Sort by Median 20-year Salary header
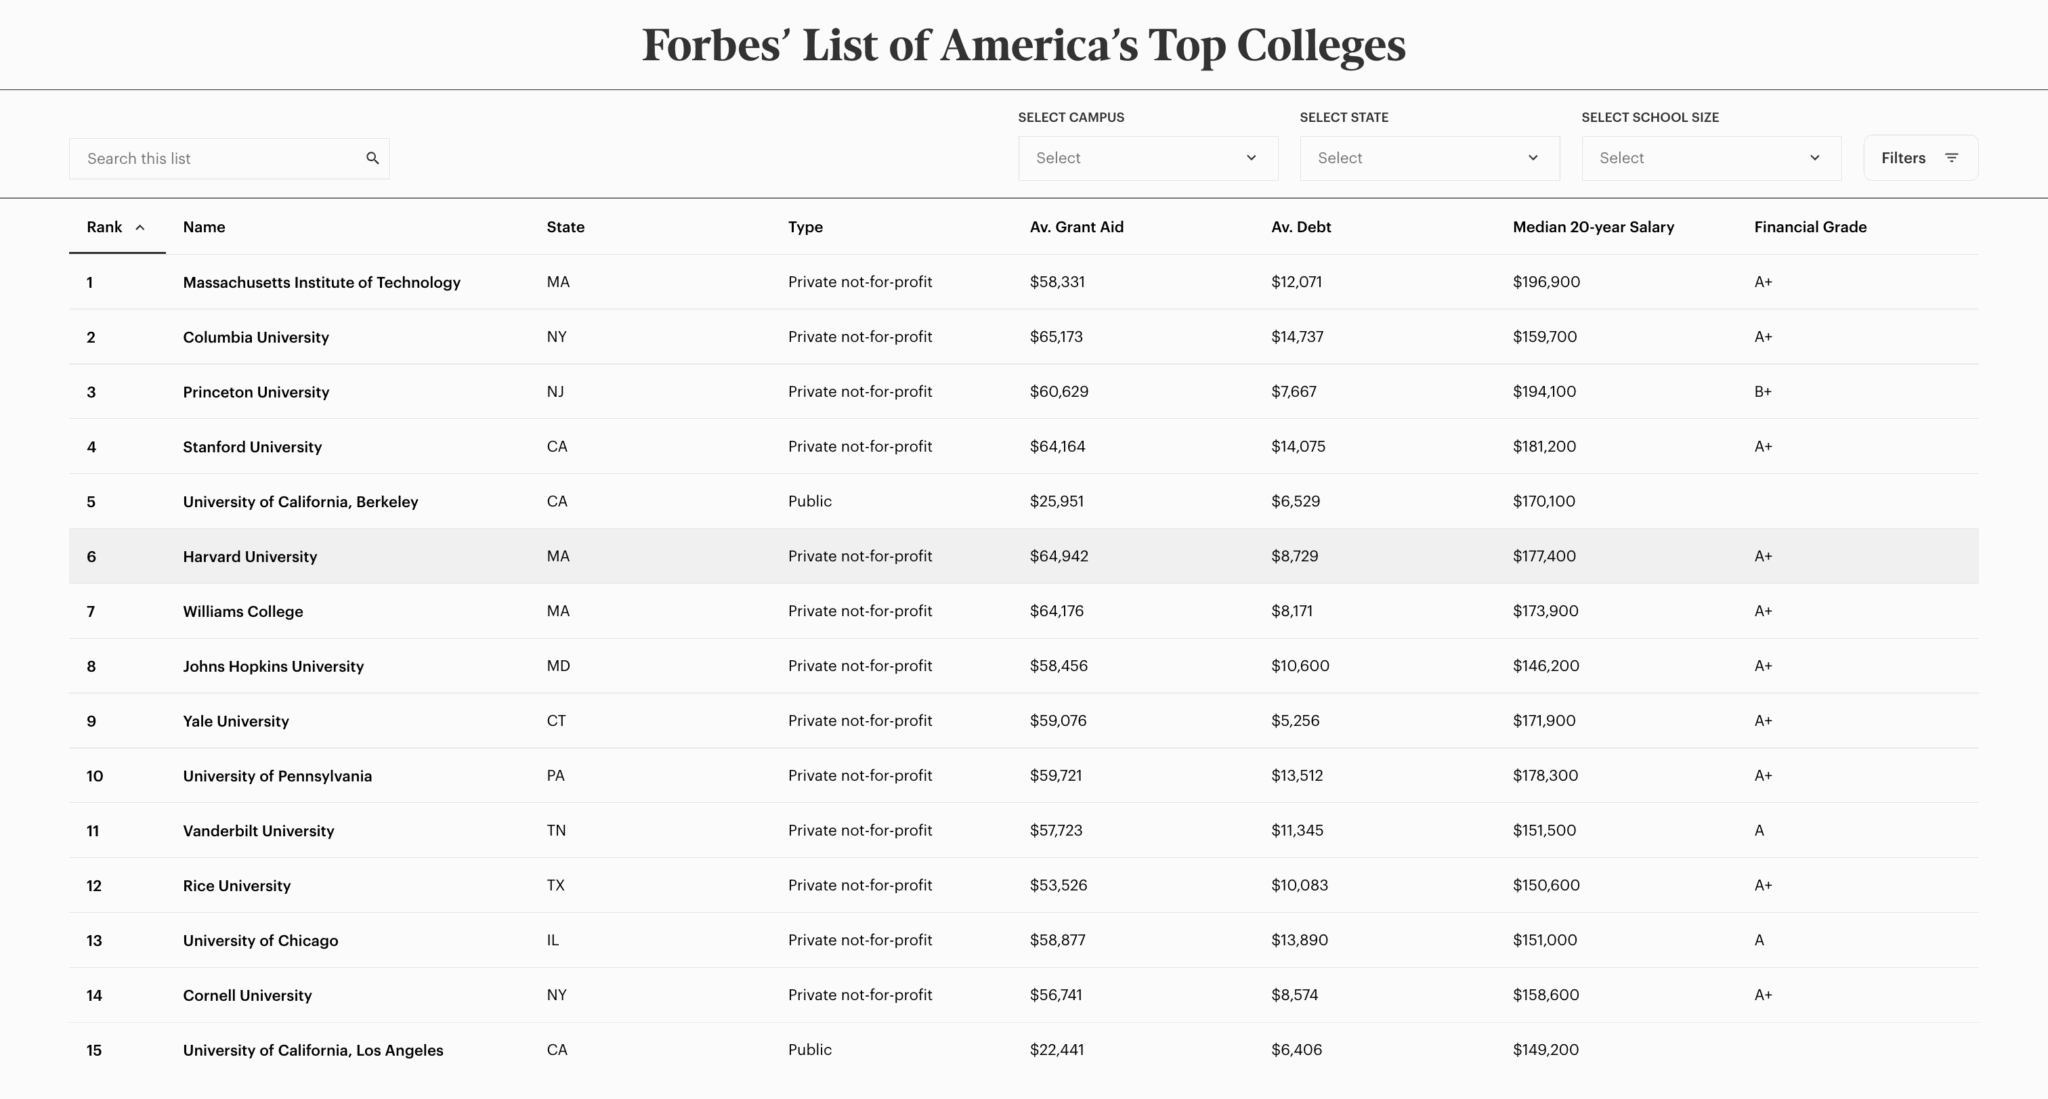Screen dimensions: 2048x1099 tap(1592, 227)
